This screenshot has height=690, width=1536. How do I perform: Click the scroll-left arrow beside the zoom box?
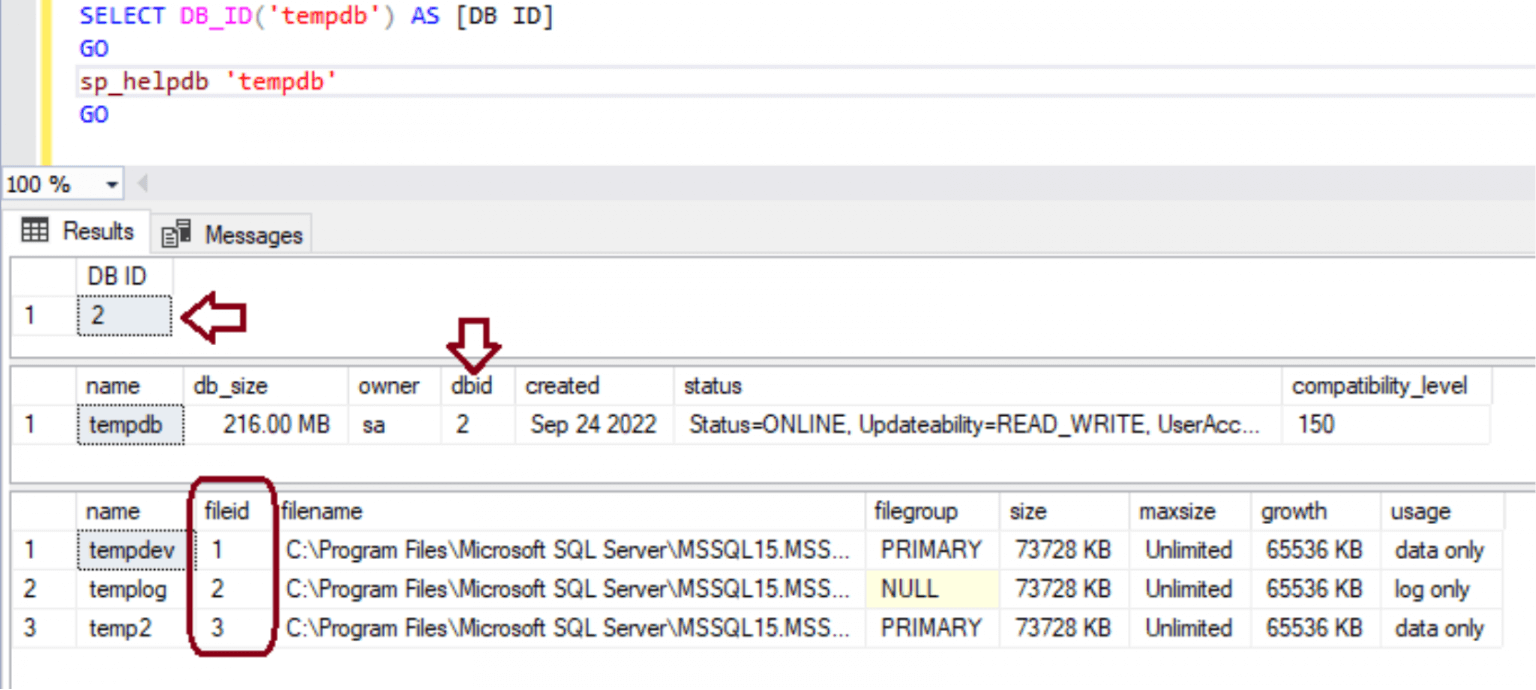pyautogui.click(x=142, y=185)
